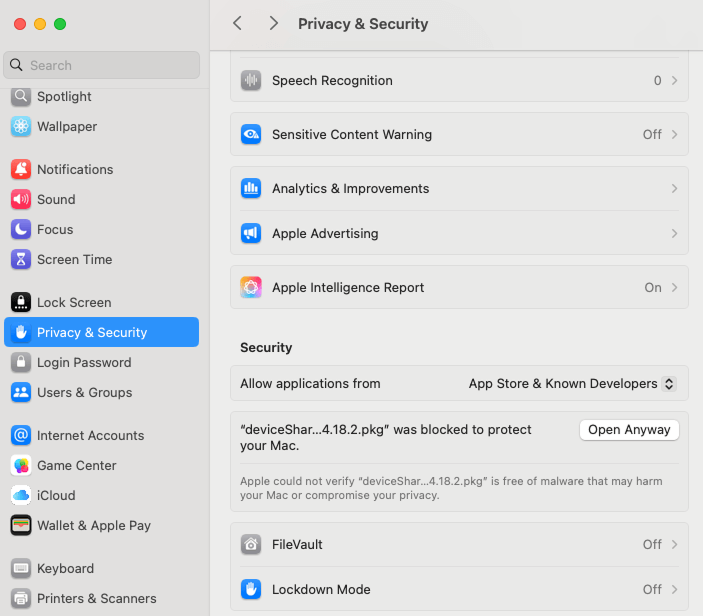The height and width of the screenshot is (616, 703).
Task: Open Users & Groups pane
Action: (x=101, y=392)
